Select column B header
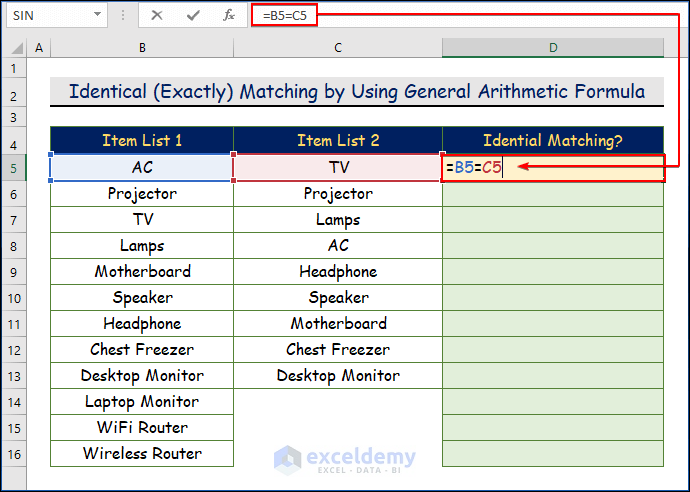 (x=142, y=48)
